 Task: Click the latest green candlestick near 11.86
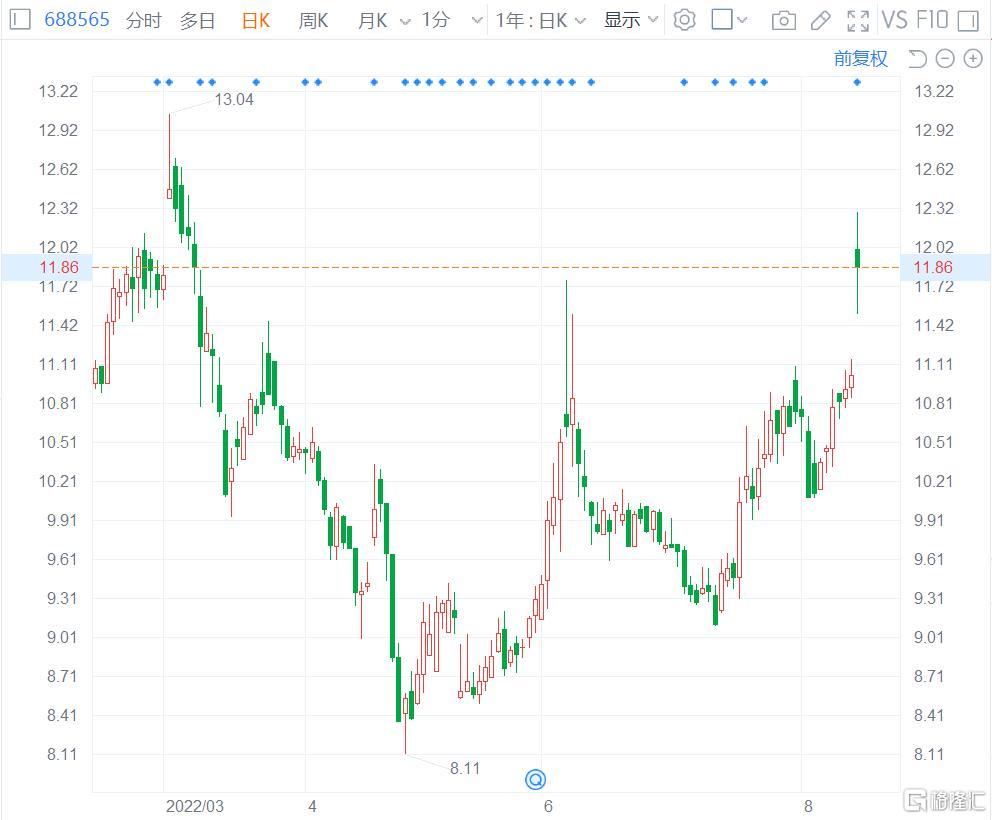click(x=857, y=258)
